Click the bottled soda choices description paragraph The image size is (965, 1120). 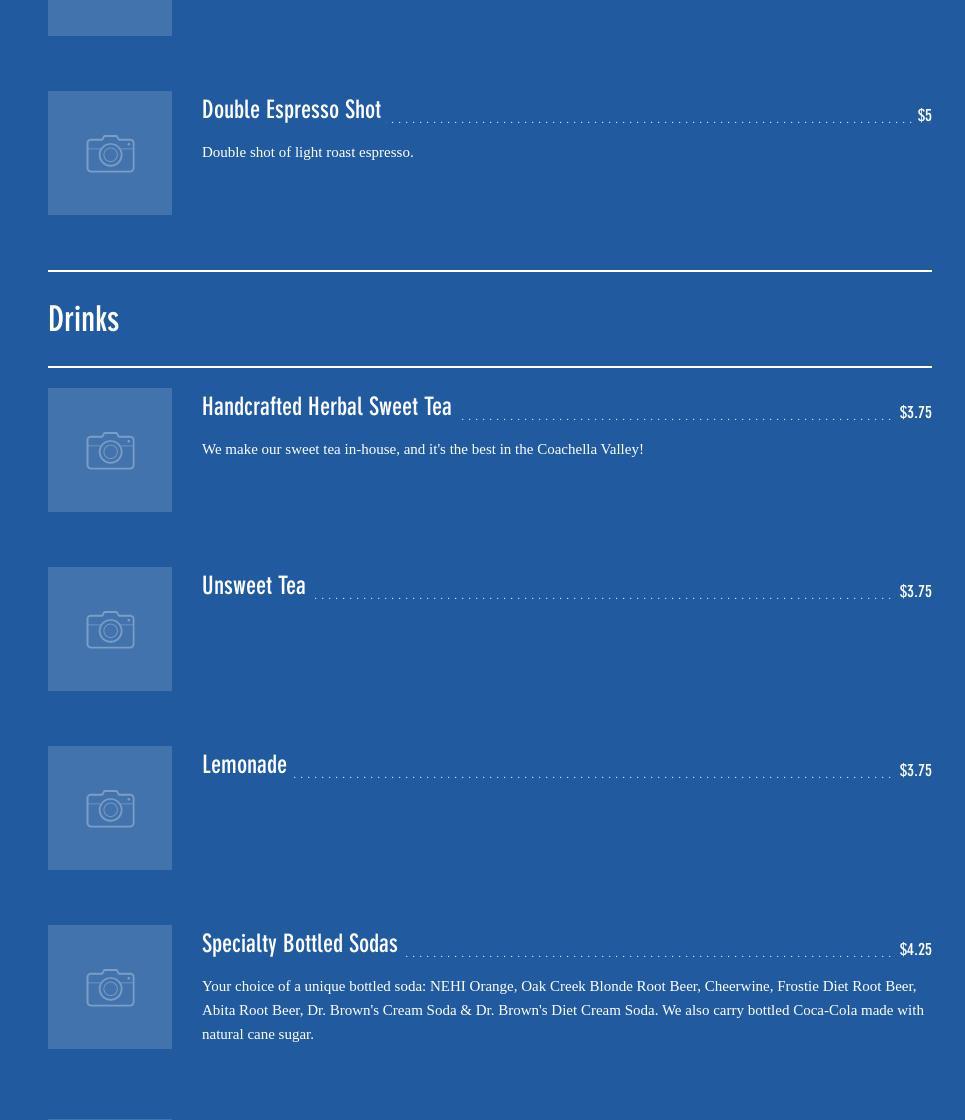(560, 1010)
